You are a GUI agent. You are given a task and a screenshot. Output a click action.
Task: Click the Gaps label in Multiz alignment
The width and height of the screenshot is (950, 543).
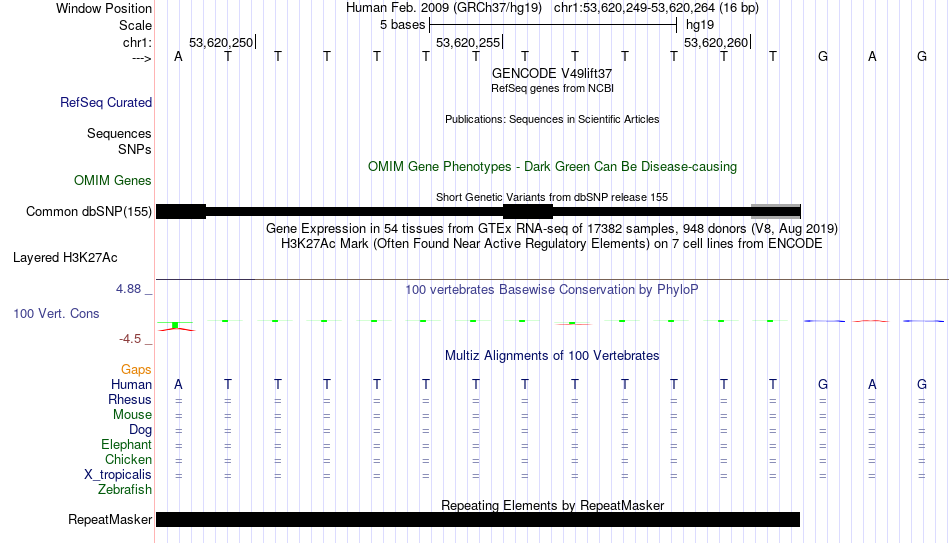pos(136,370)
